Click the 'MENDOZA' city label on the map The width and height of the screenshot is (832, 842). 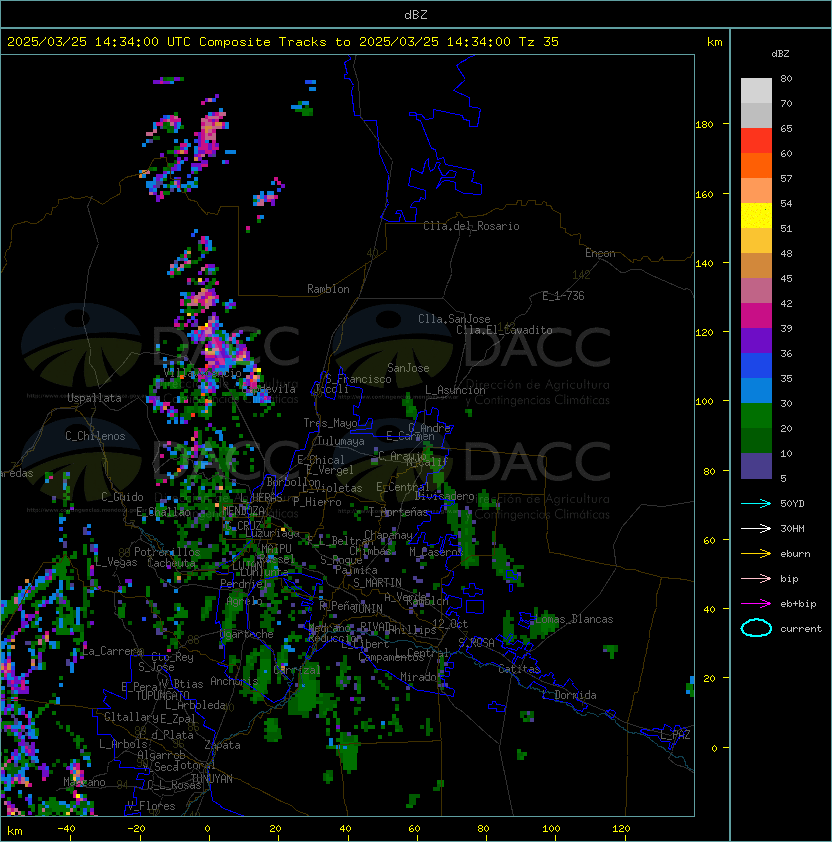pyautogui.click(x=243, y=510)
